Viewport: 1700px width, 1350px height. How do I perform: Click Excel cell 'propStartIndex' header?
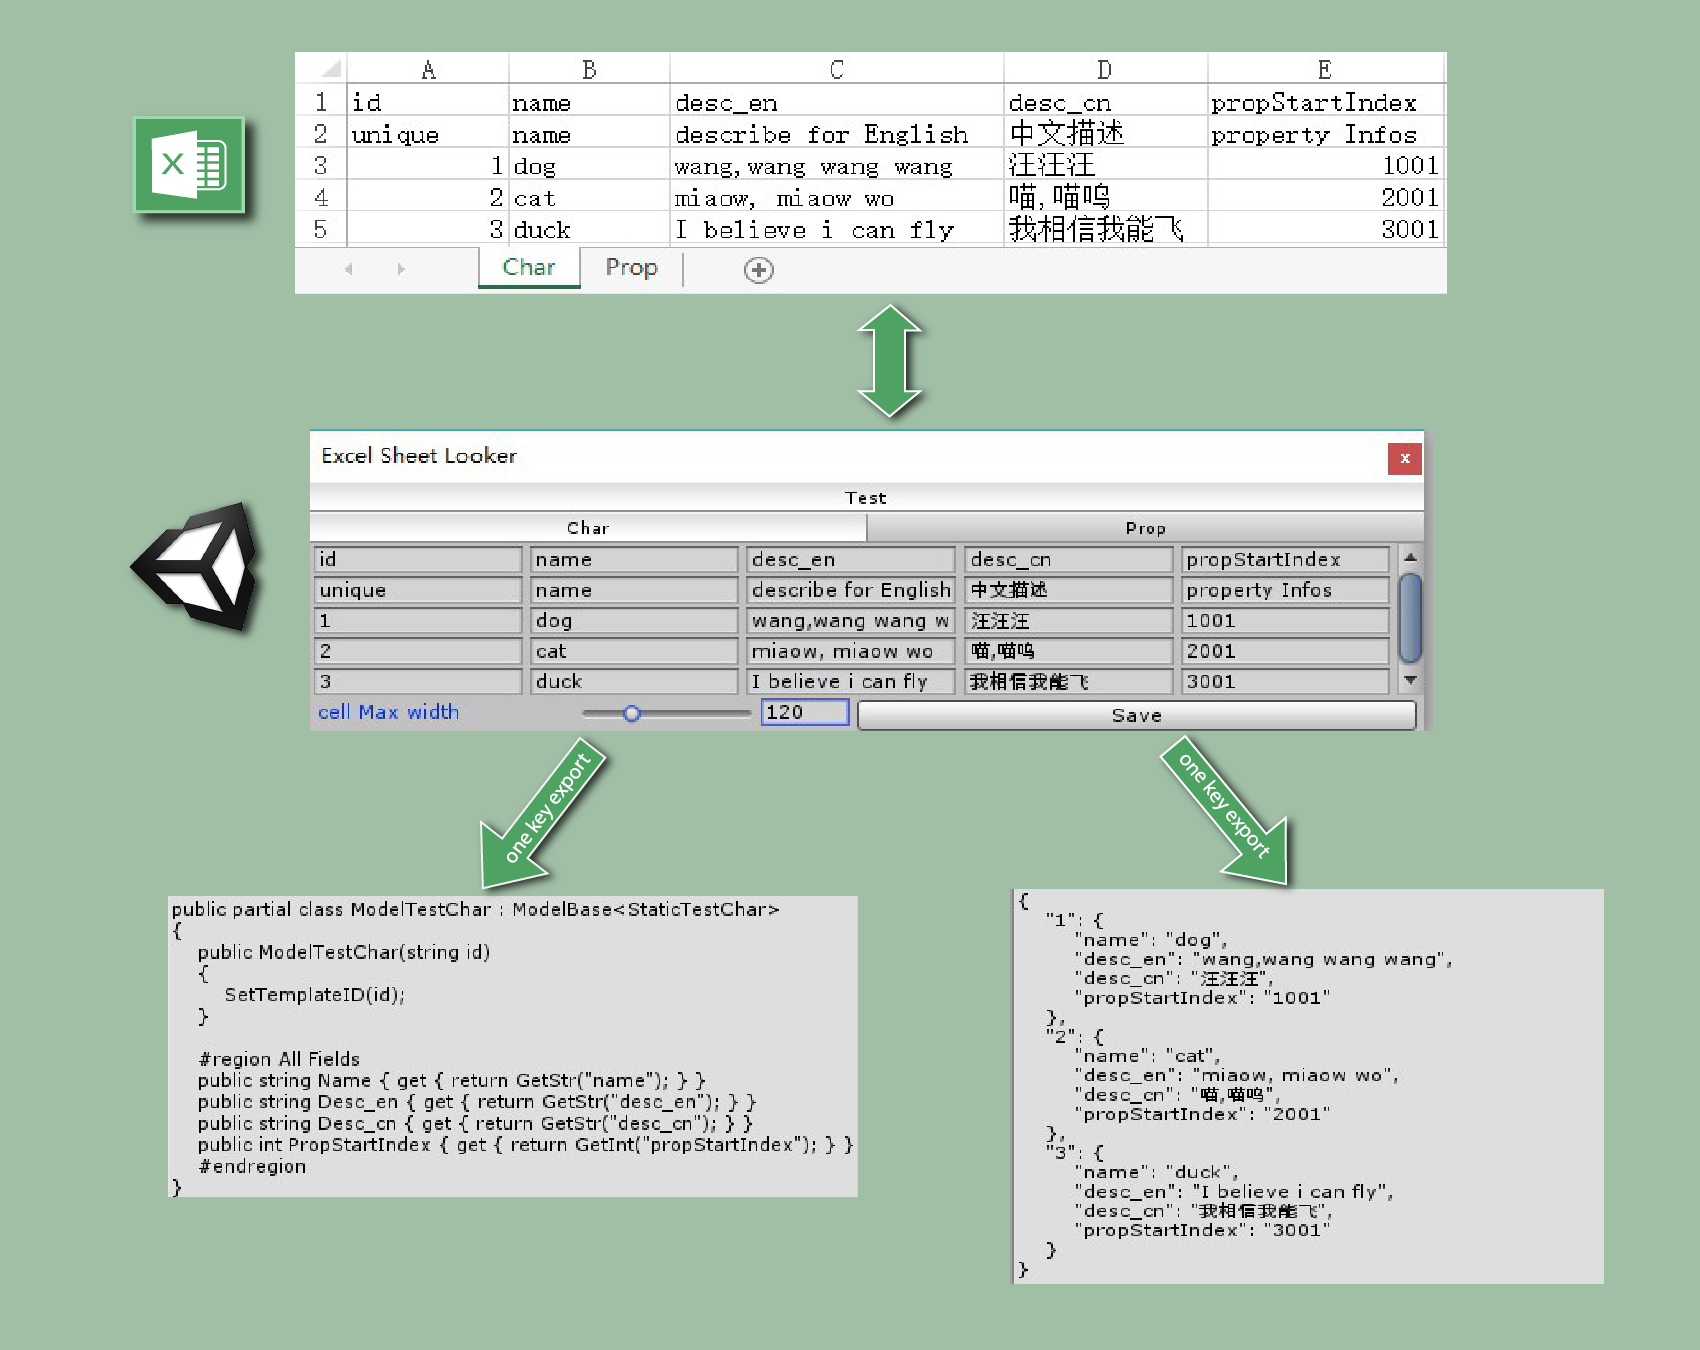tap(1325, 102)
